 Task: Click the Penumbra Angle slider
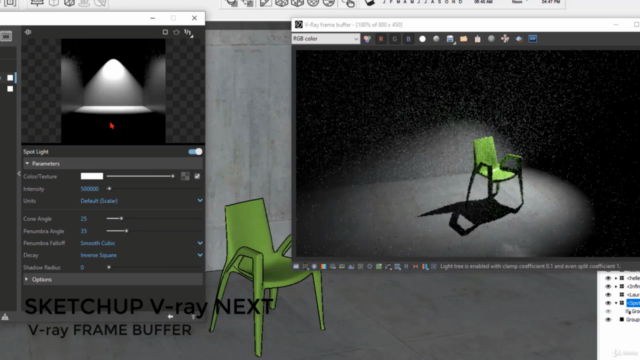click(154, 231)
